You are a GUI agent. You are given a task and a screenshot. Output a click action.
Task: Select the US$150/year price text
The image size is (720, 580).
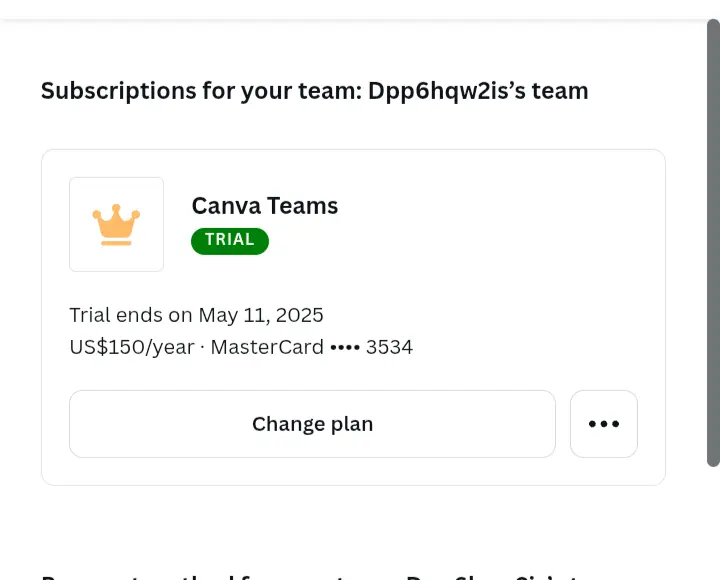pos(132,347)
